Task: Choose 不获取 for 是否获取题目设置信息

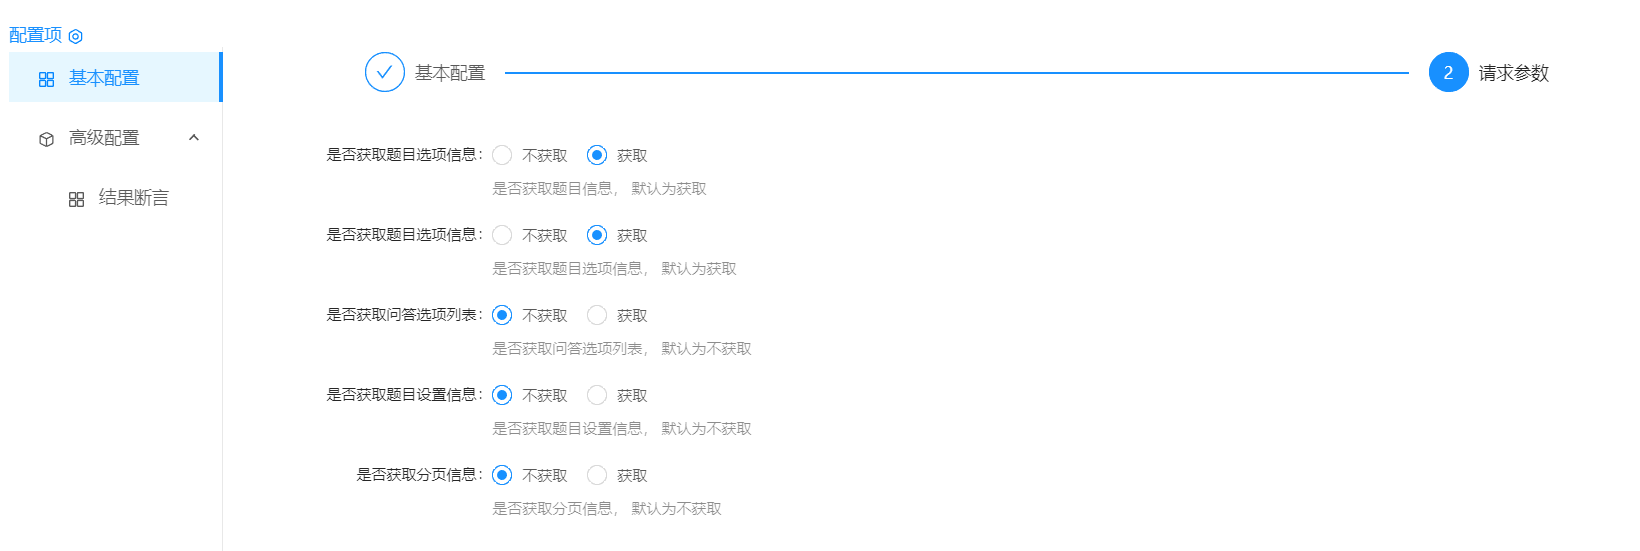Action: (x=502, y=395)
